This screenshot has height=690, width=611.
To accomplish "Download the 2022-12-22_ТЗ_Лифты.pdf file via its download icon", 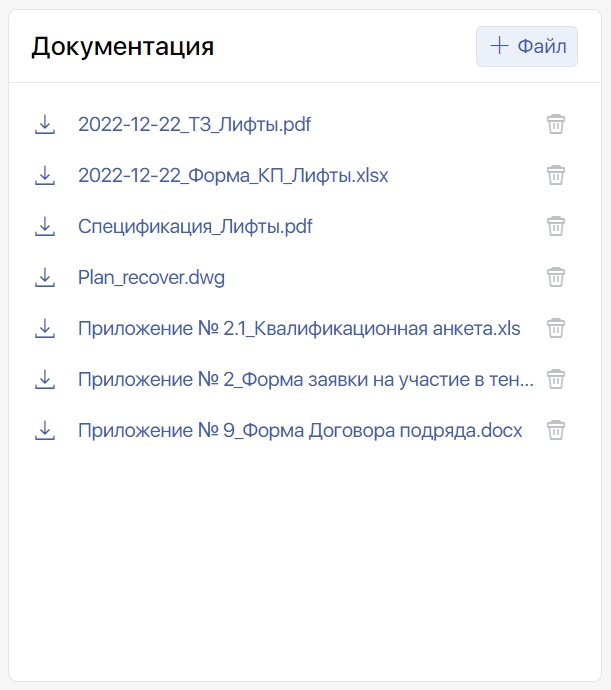I will 45,124.
